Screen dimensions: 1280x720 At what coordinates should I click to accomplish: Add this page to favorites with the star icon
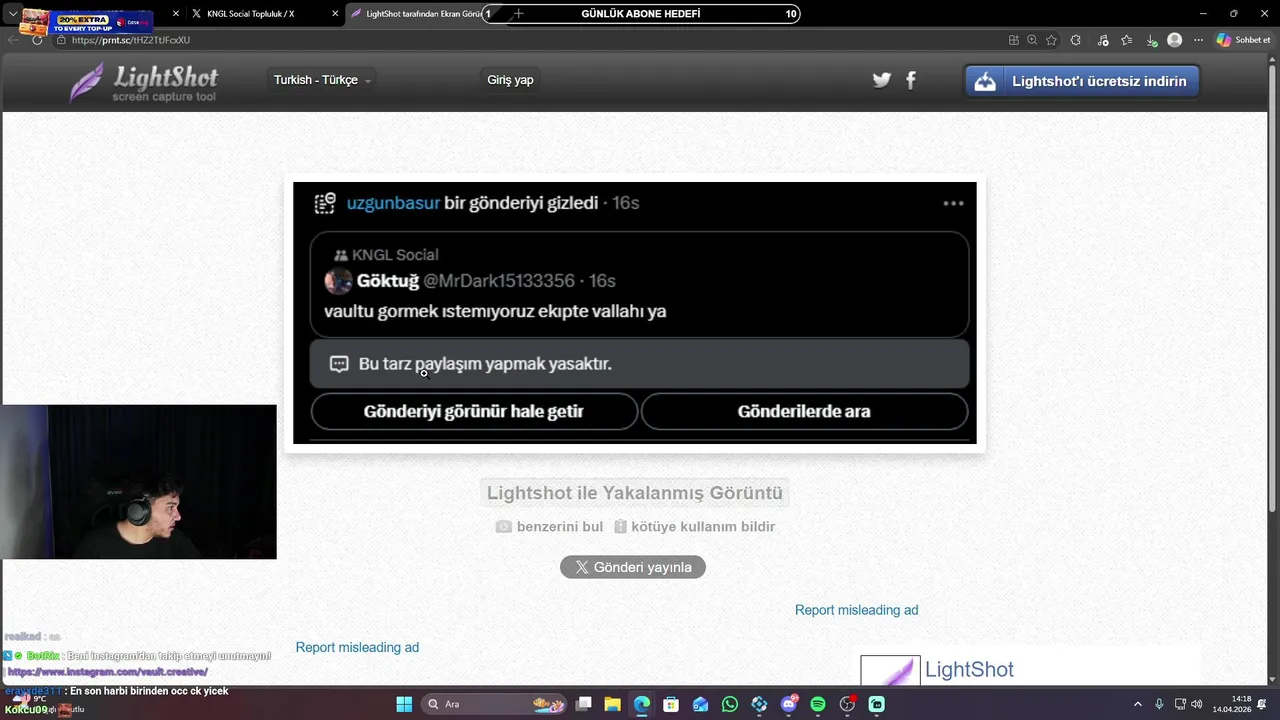[1051, 40]
